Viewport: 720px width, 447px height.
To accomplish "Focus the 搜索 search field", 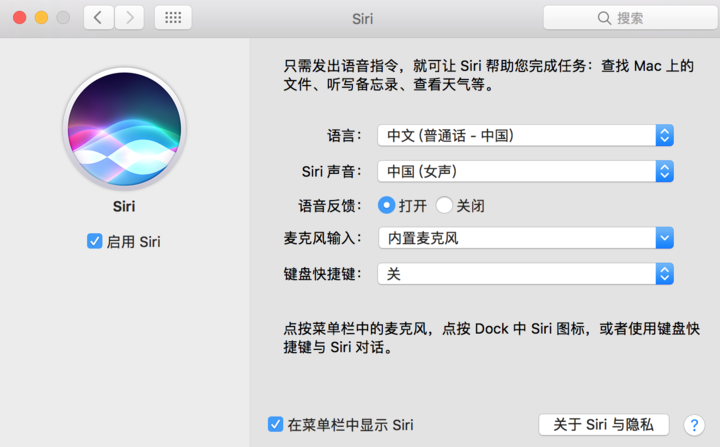I will click(630, 18).
